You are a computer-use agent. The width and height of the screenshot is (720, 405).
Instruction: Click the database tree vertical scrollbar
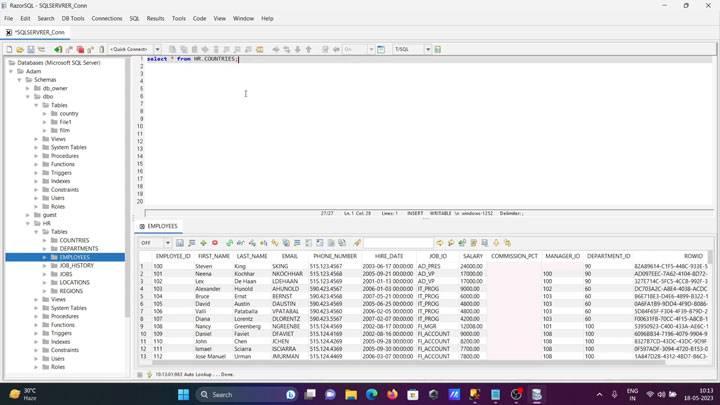pyautogui.click(x=127, y=188)
